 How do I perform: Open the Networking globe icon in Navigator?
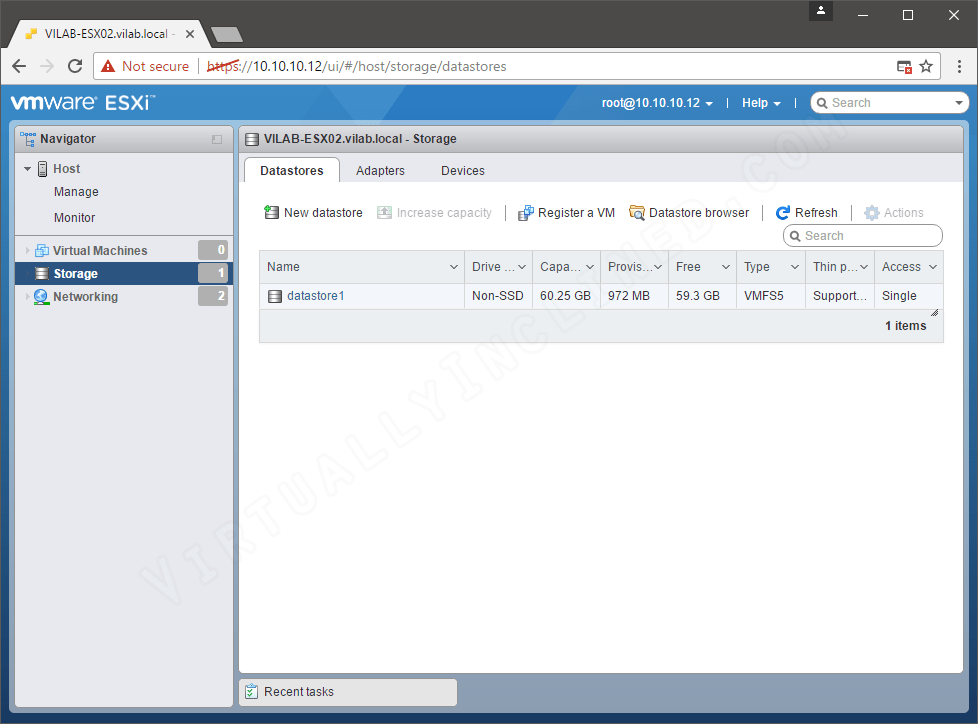coord(41,296)
